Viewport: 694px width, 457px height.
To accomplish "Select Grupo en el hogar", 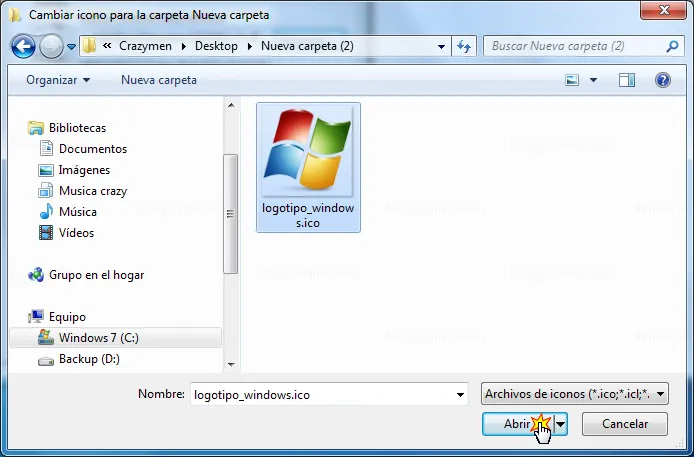I will tap(86, 275).
